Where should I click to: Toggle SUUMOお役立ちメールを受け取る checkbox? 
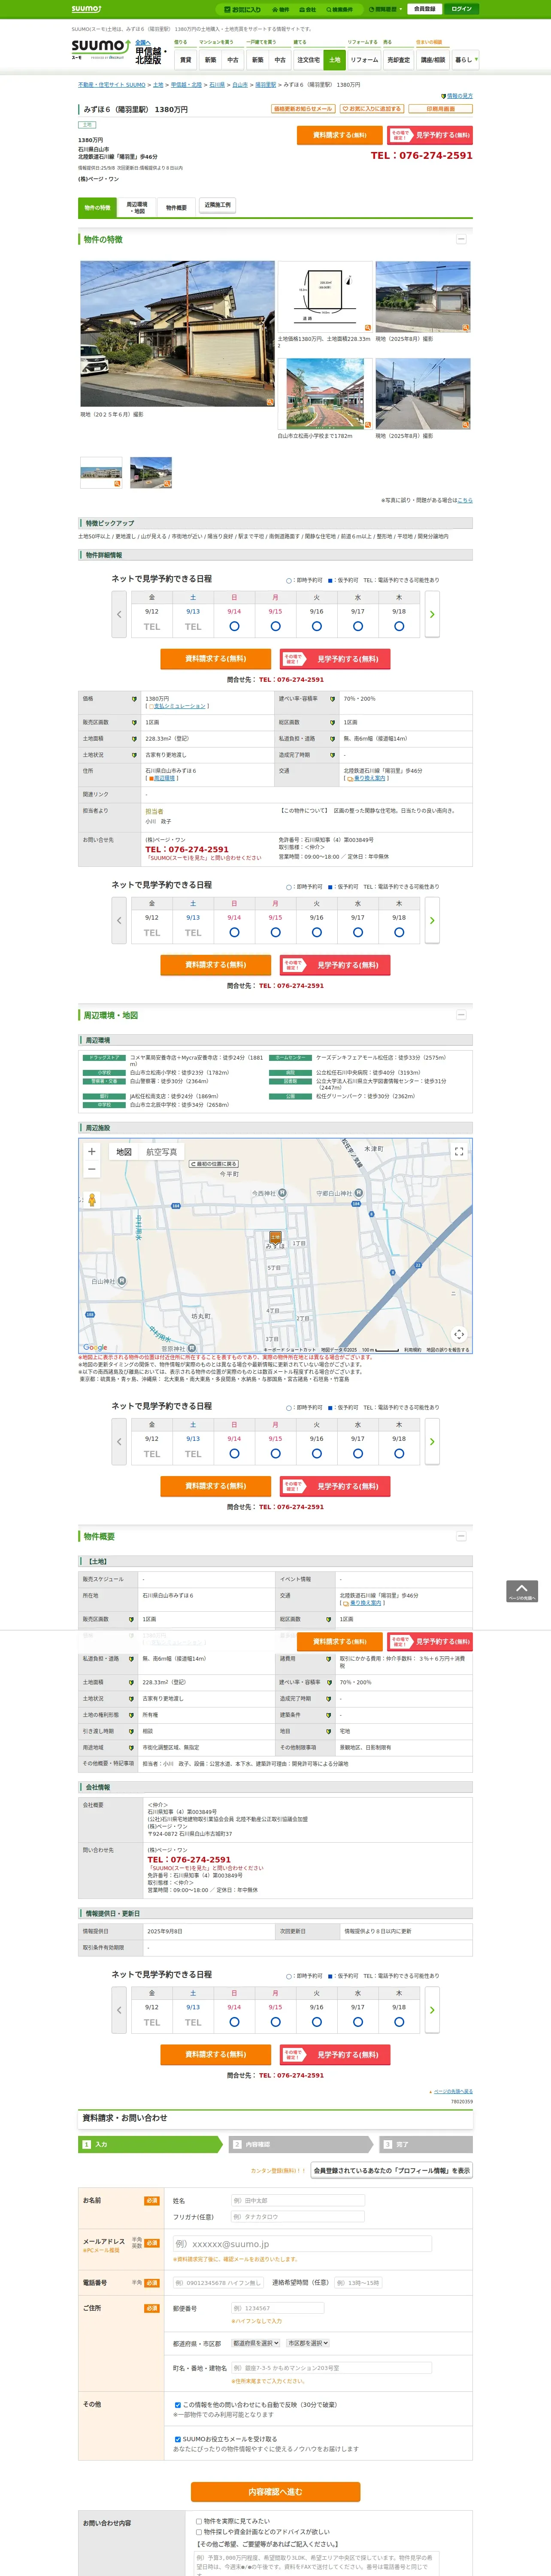178,2439
